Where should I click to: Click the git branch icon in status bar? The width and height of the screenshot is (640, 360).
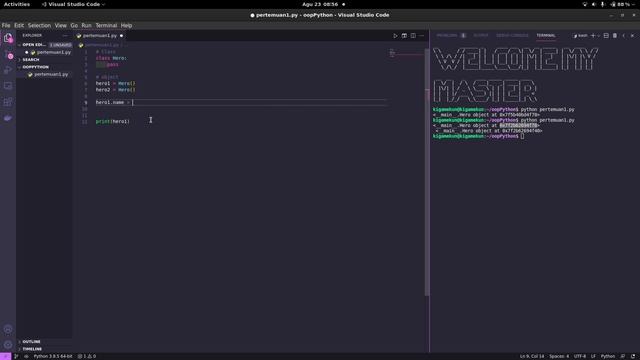point(16,356)
